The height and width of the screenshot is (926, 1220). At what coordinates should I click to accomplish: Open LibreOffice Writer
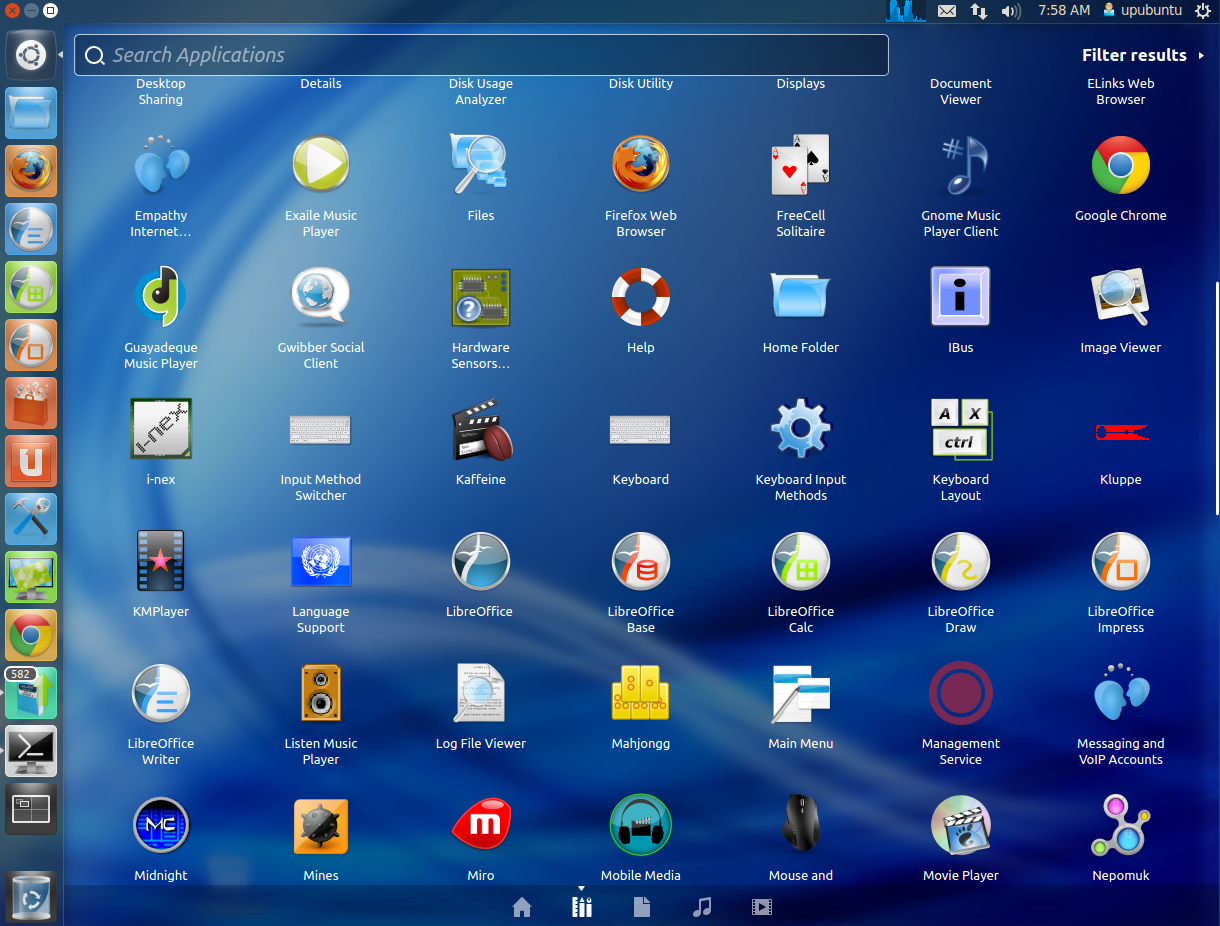click(160, 693)
